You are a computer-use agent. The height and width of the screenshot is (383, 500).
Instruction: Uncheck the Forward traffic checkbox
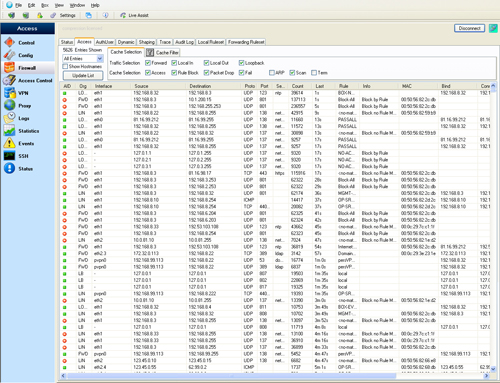(x=148, y=63)
